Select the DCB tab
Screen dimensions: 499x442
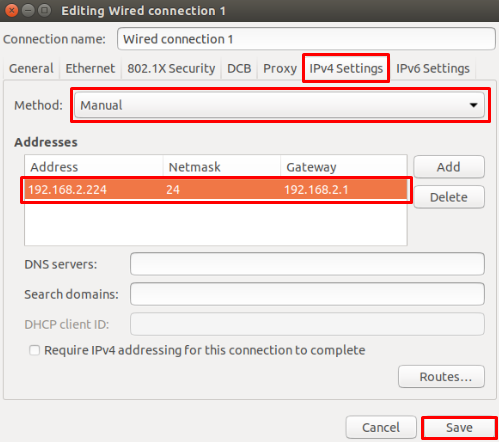239,68
